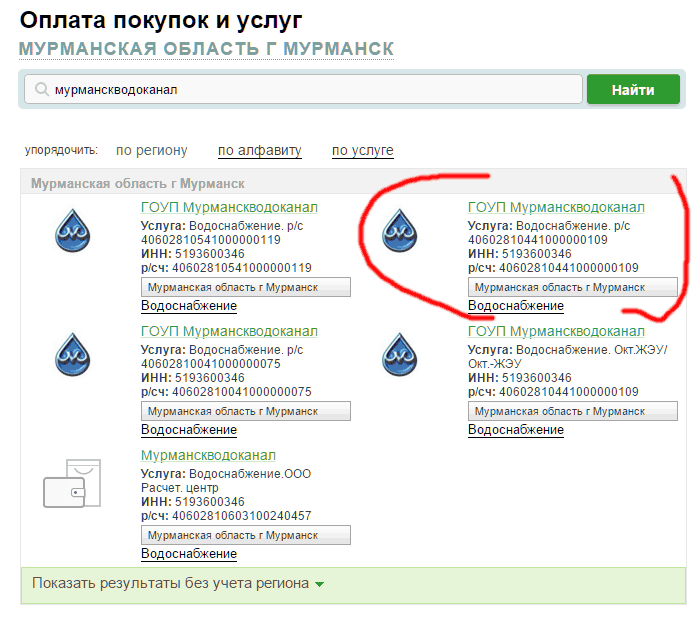Image resolution: width=700 pixels, height=618 pixels.
Task: Click region button under account 40602810541000000119
Action: 246,287
